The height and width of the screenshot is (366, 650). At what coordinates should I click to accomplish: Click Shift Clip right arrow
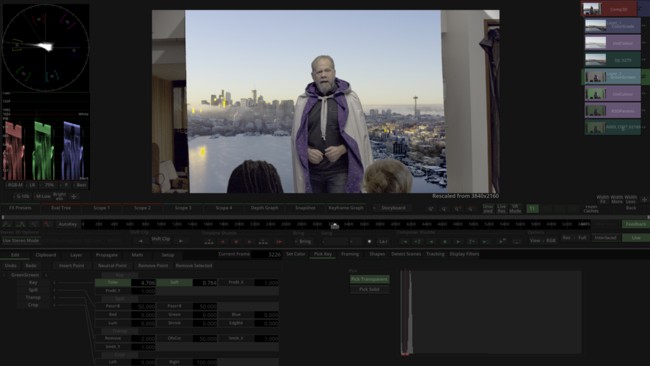180,240
